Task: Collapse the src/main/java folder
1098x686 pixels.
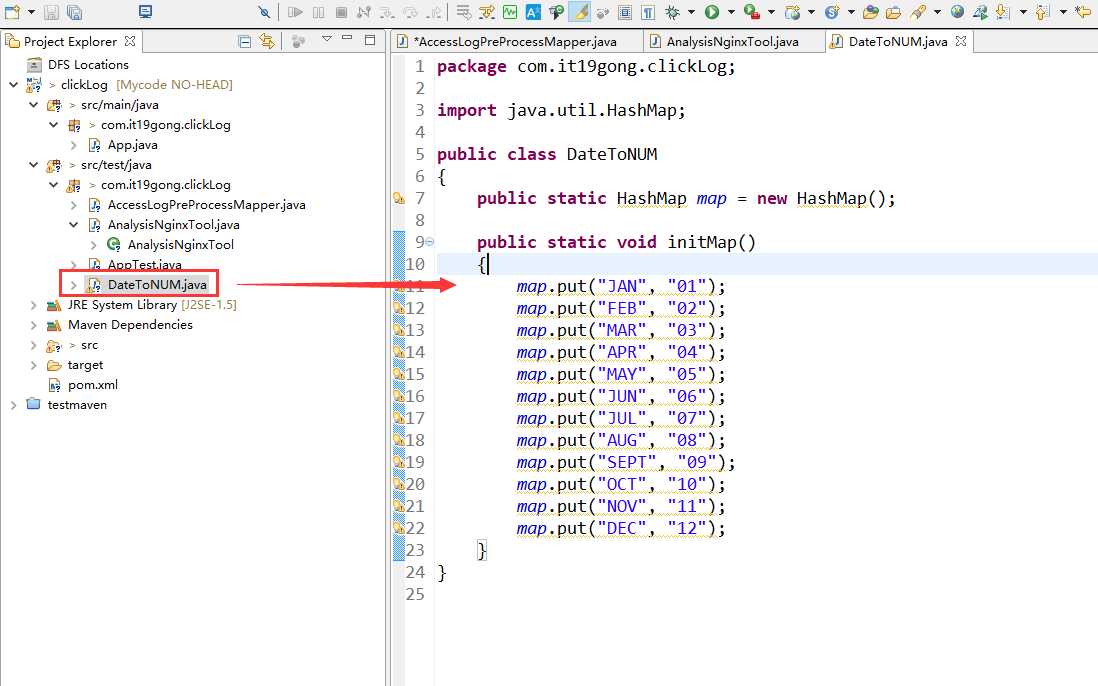Action: point(34,105)
